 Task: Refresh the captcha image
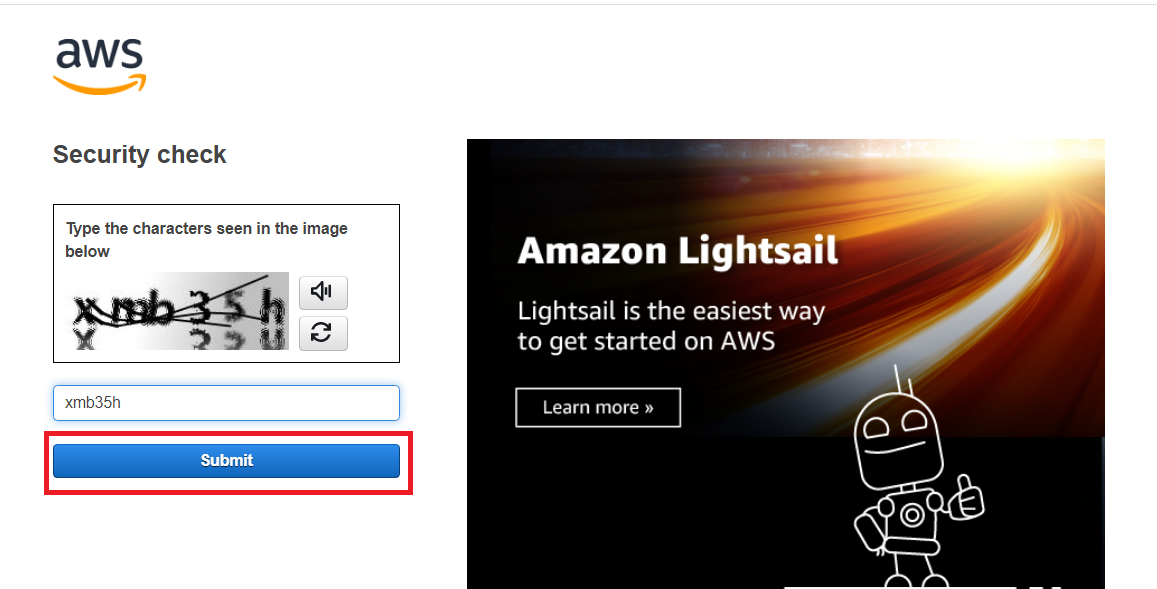(322, 333)
